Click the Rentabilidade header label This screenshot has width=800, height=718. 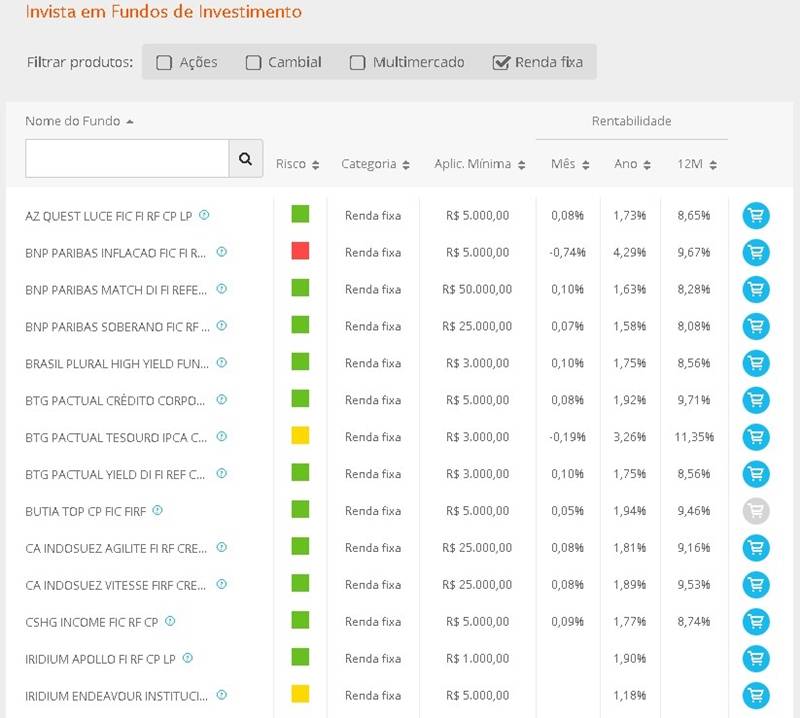tap(631, 121)
